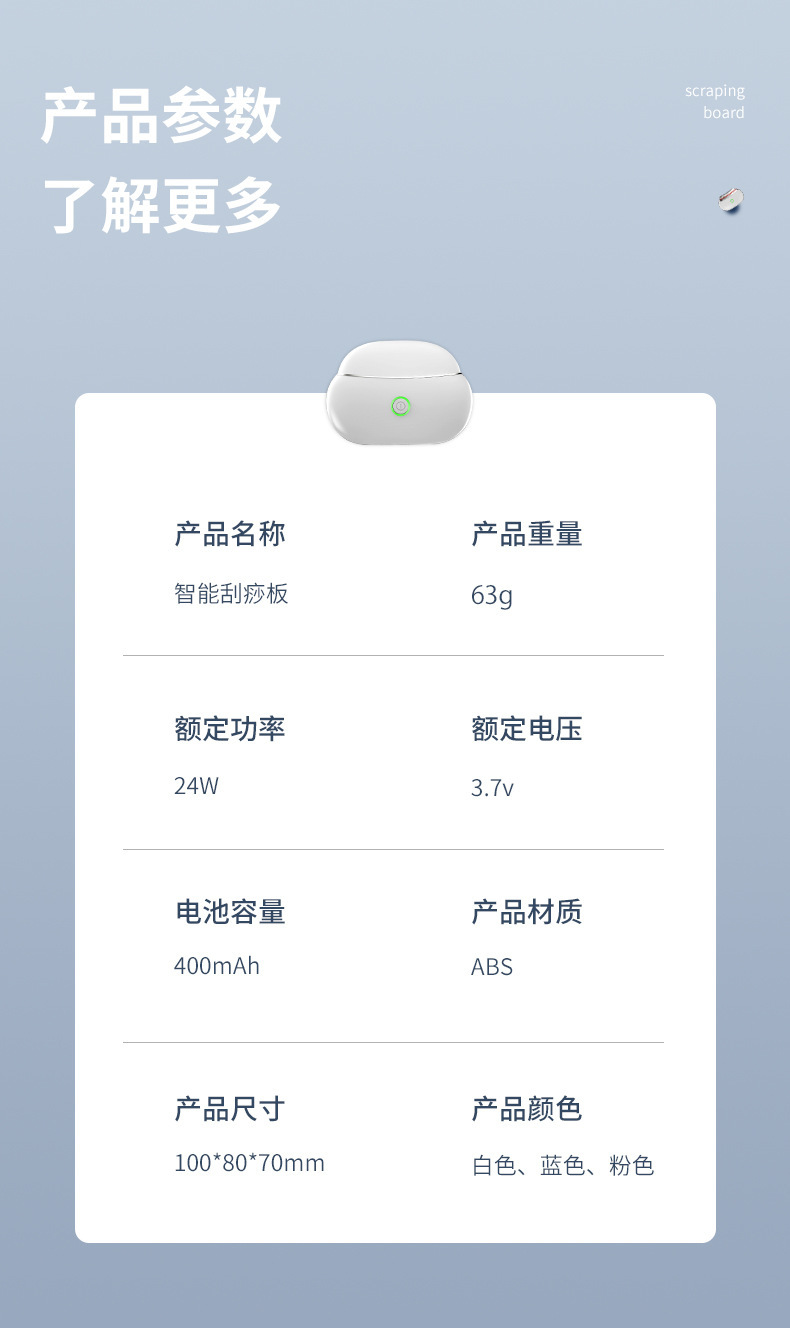This screenshot has height=1328, width=790.
Task: Click the white scraping board product image
Action: coord(399,394)
